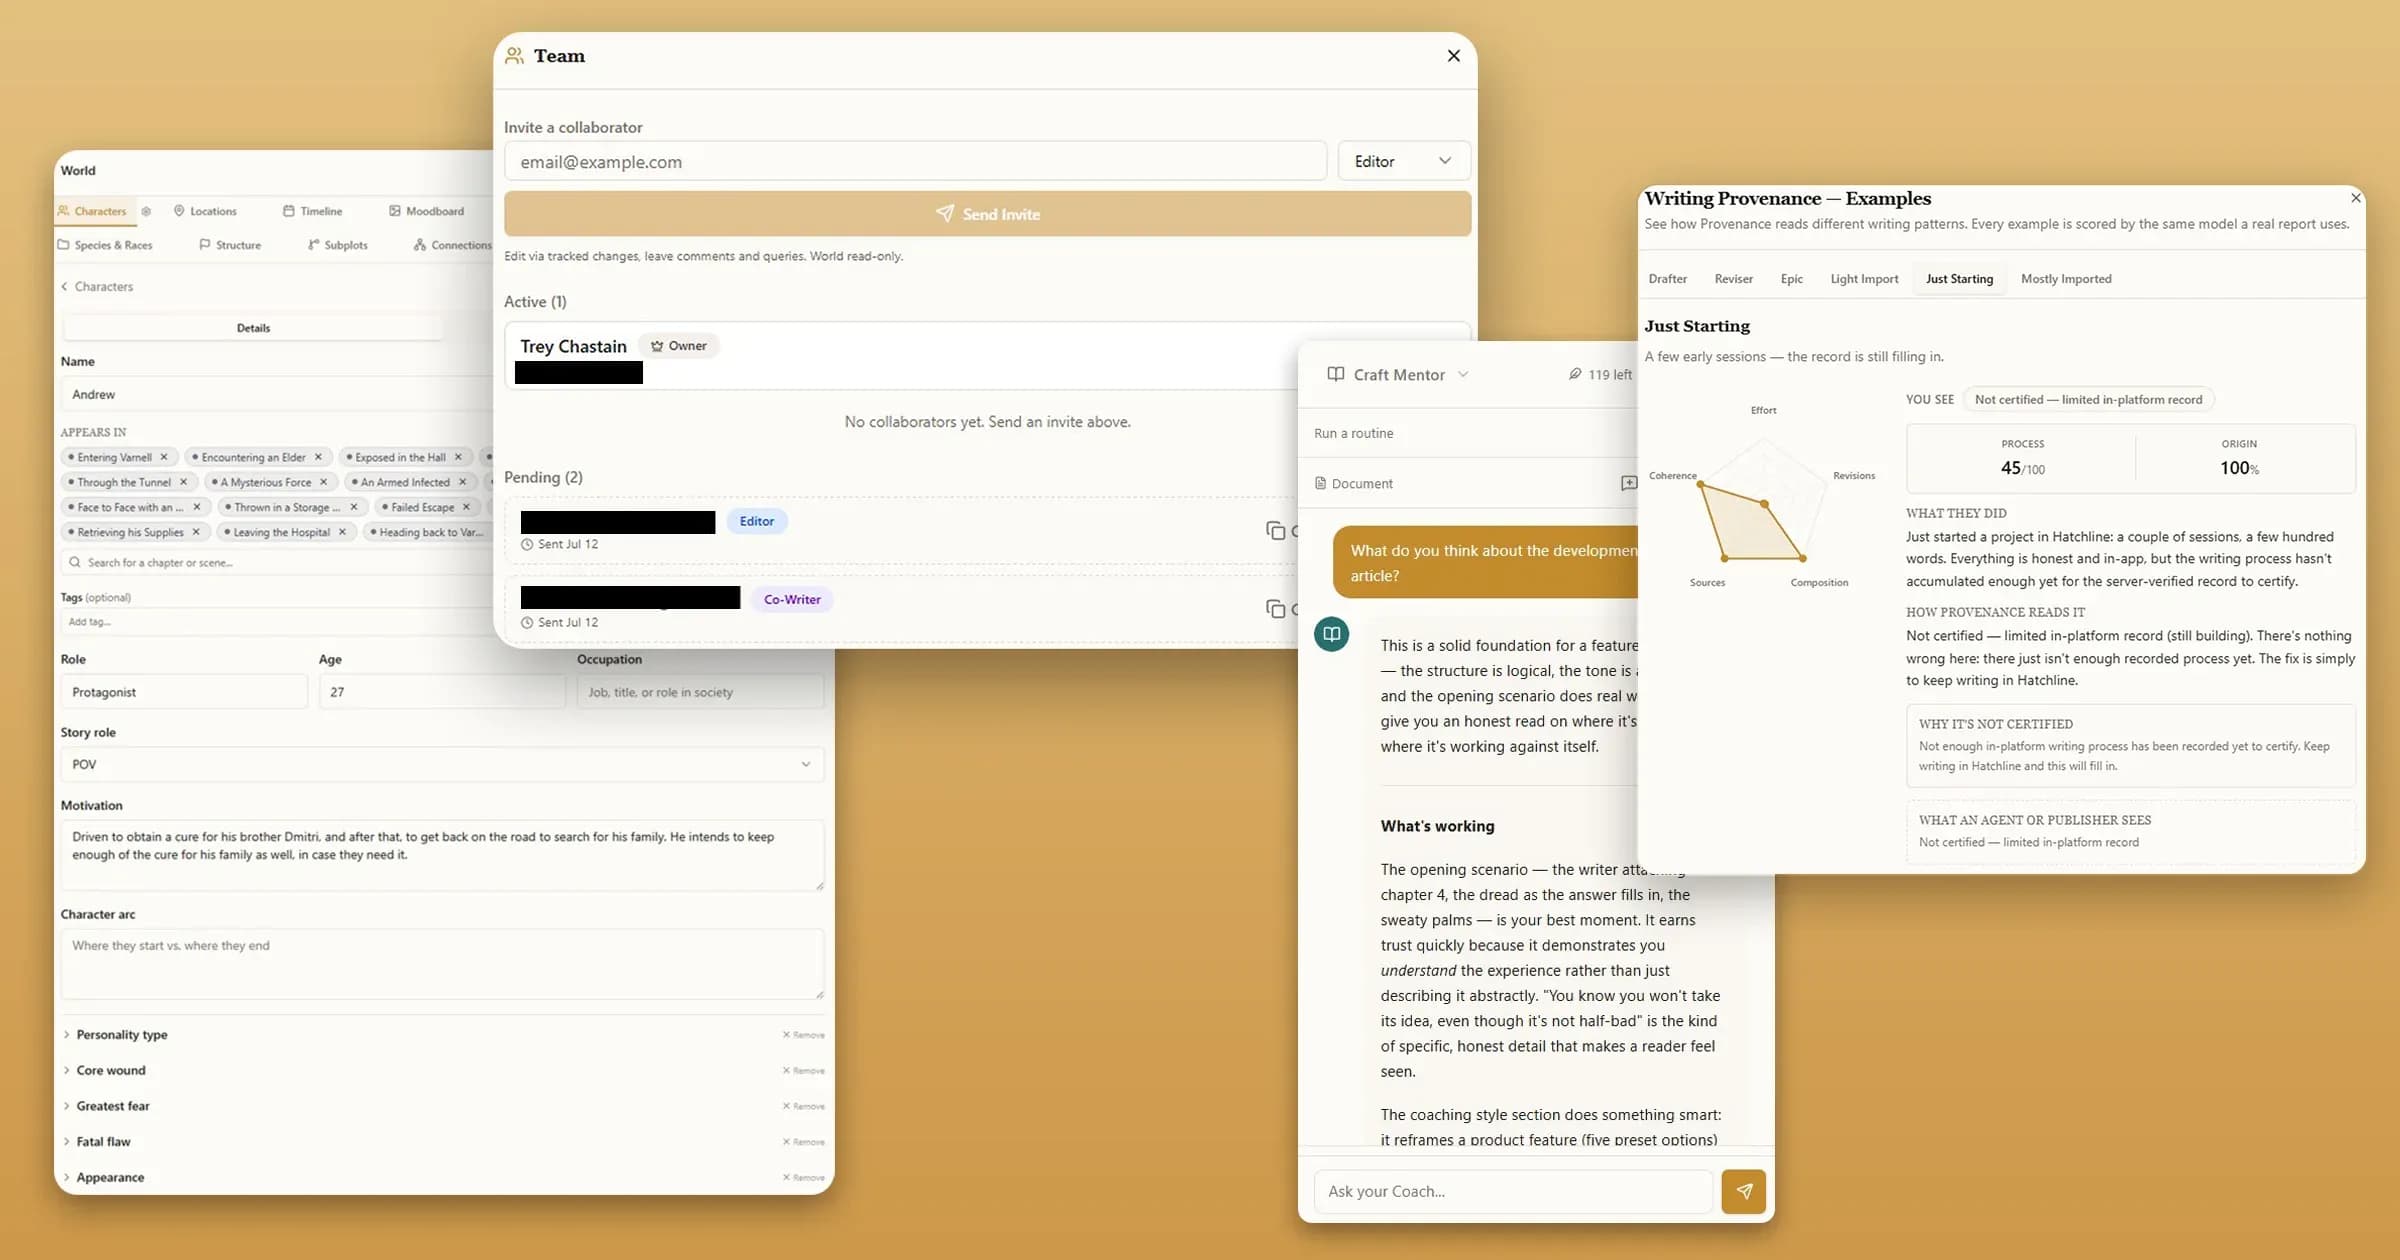Remove Encountering an Elder chip
The height and width of the screenshot is (1260, 2400).
318,457
